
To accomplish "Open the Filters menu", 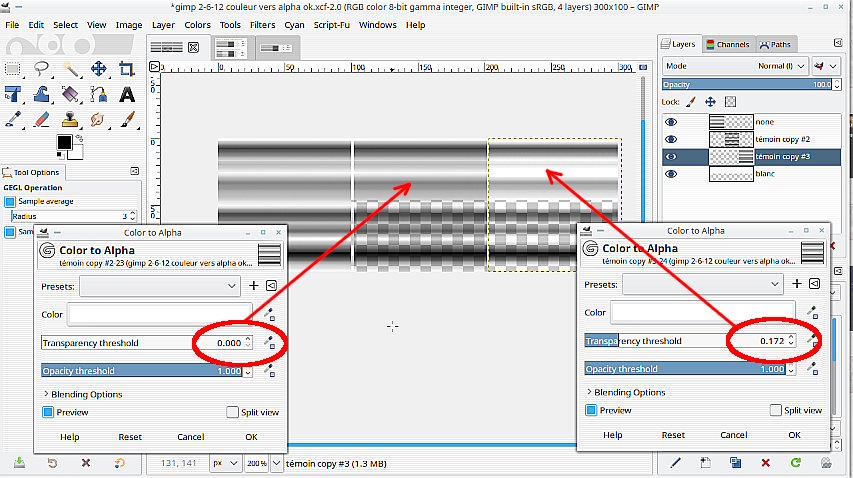I will tap(262, 25).
